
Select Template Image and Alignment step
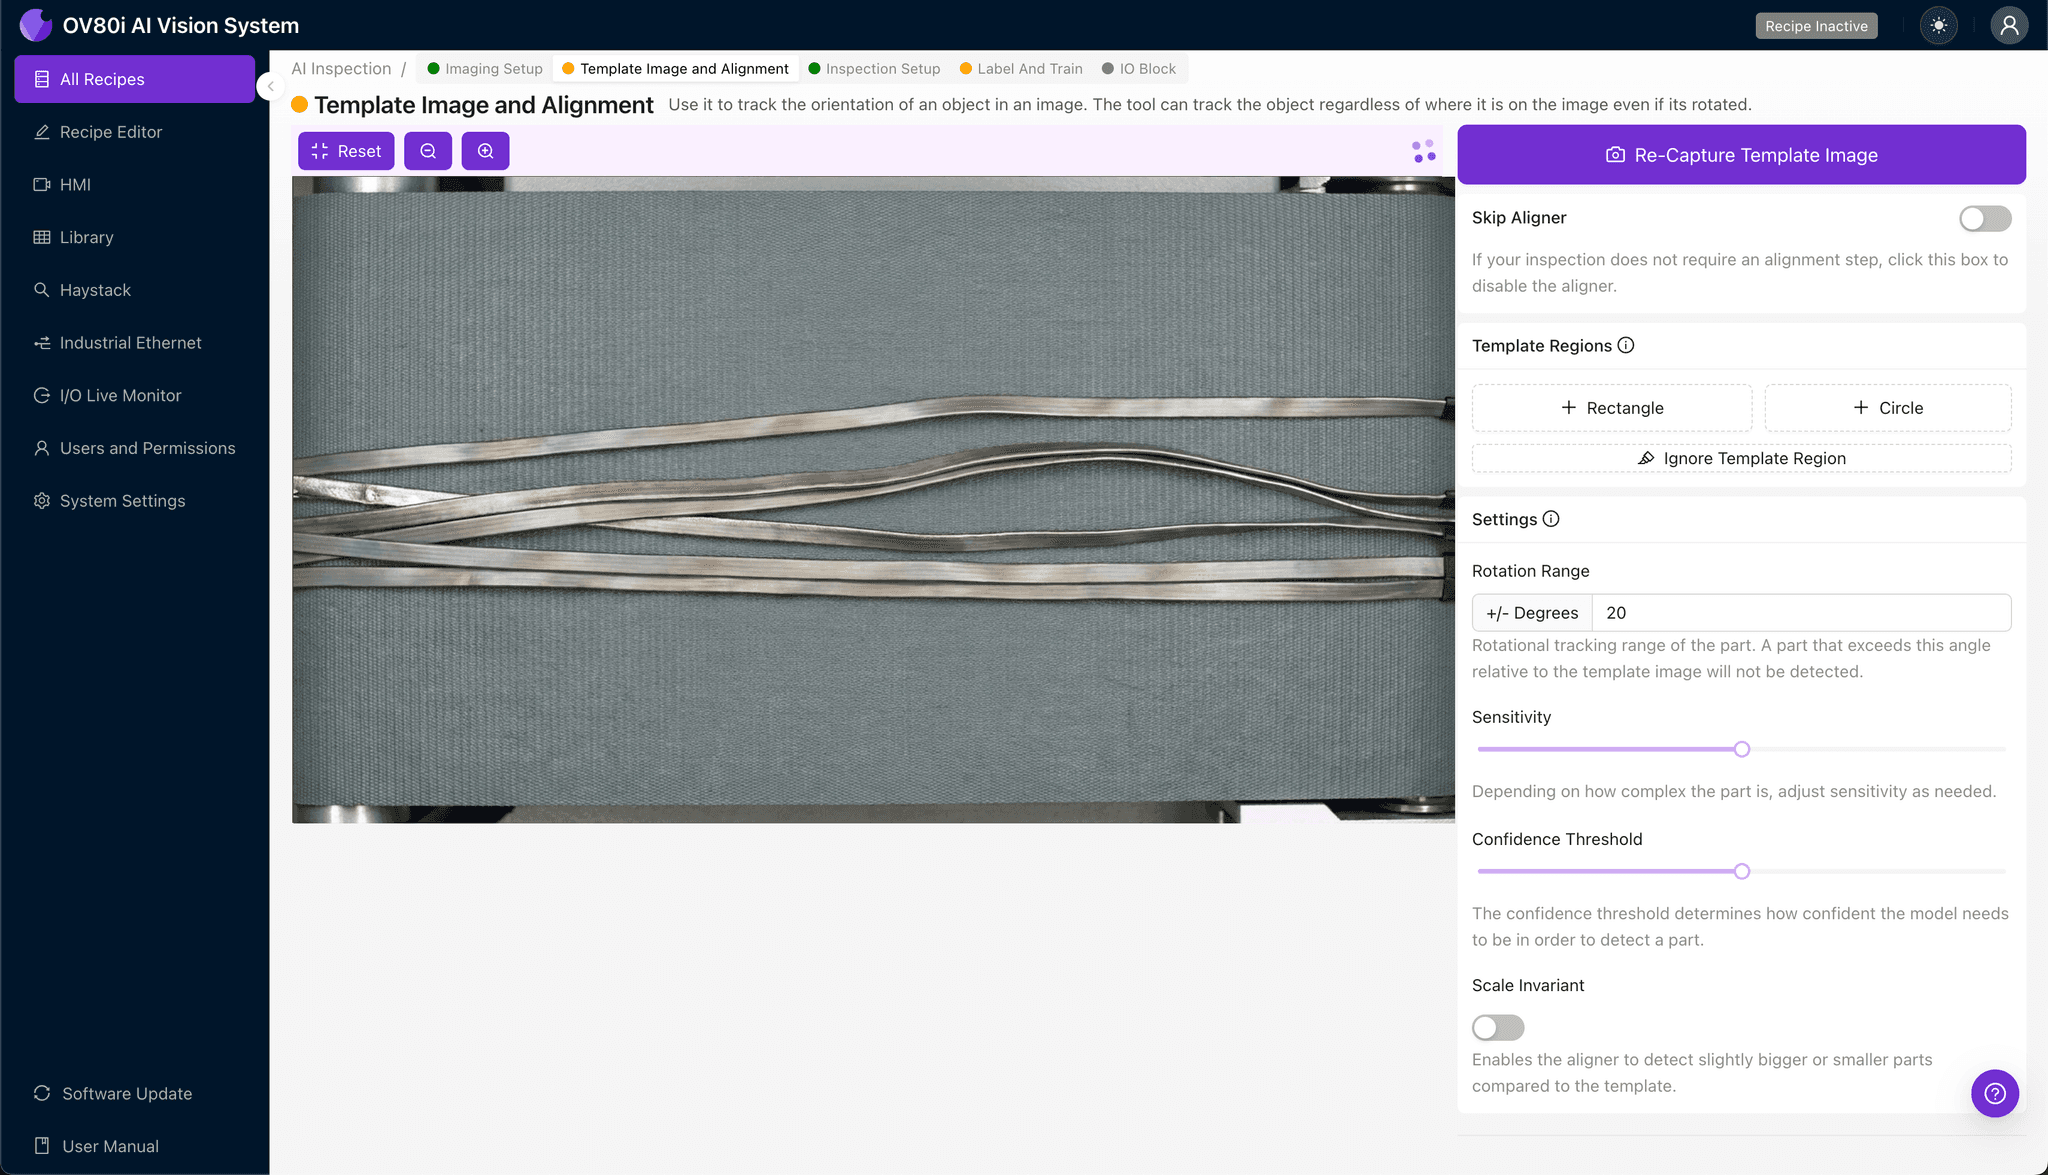(x=675, y=69)
